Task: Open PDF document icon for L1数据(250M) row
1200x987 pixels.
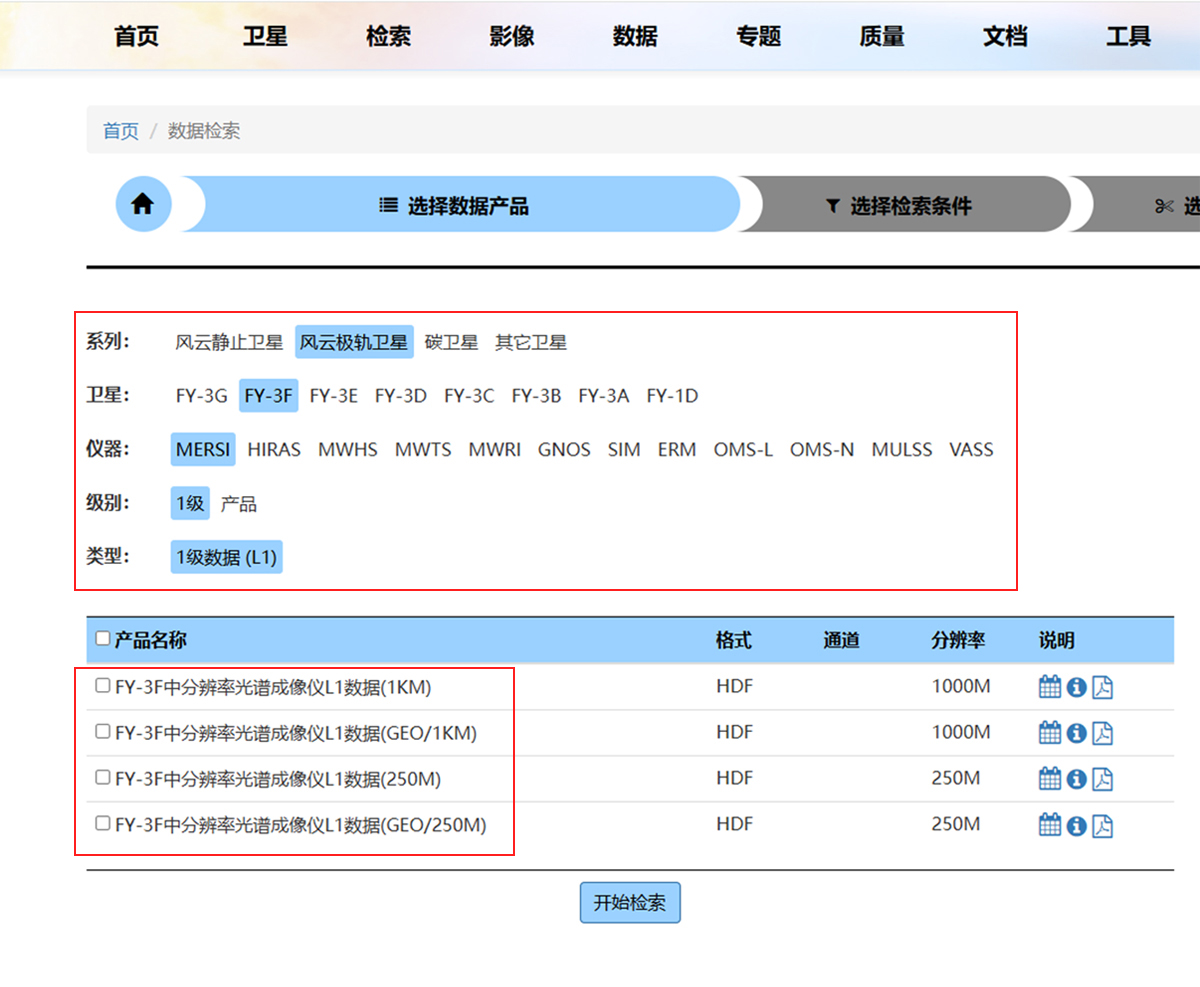Action: 1102,779
